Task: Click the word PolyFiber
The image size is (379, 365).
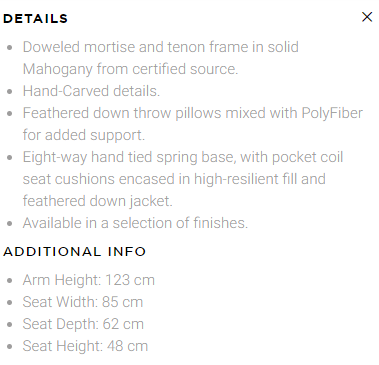Action: pyautogui.click(x=332, y=113)
